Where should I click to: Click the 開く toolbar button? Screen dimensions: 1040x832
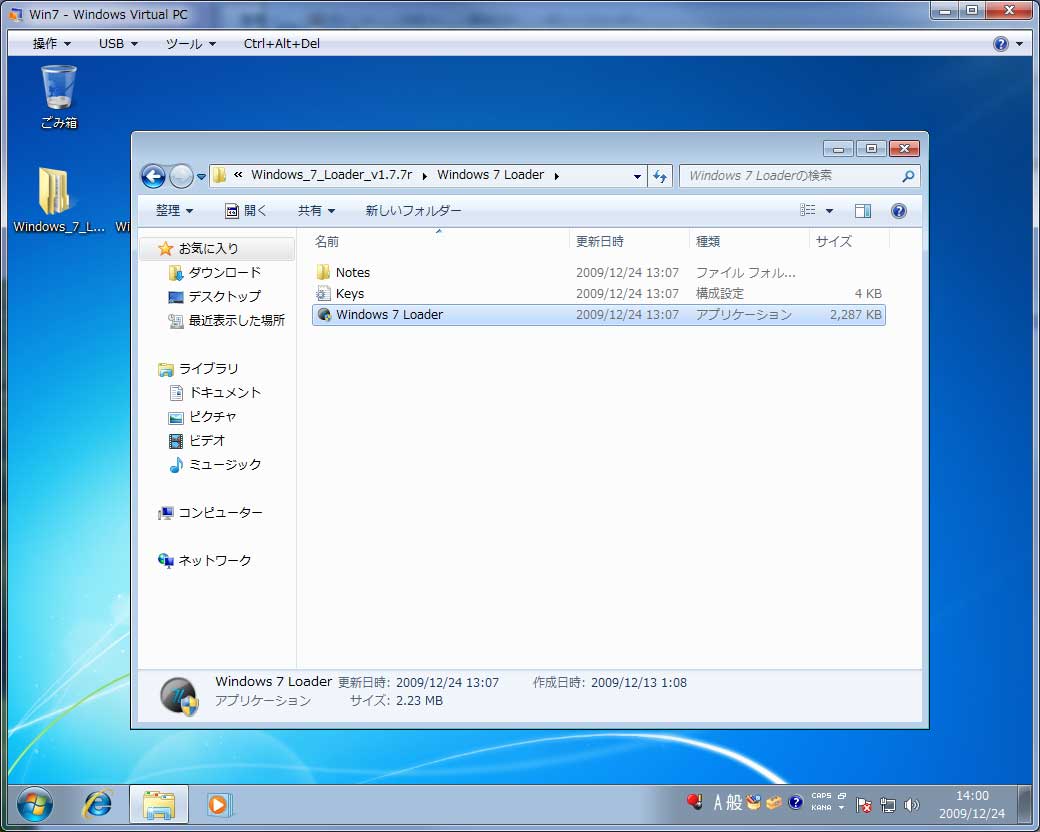(x=246, y=210)
